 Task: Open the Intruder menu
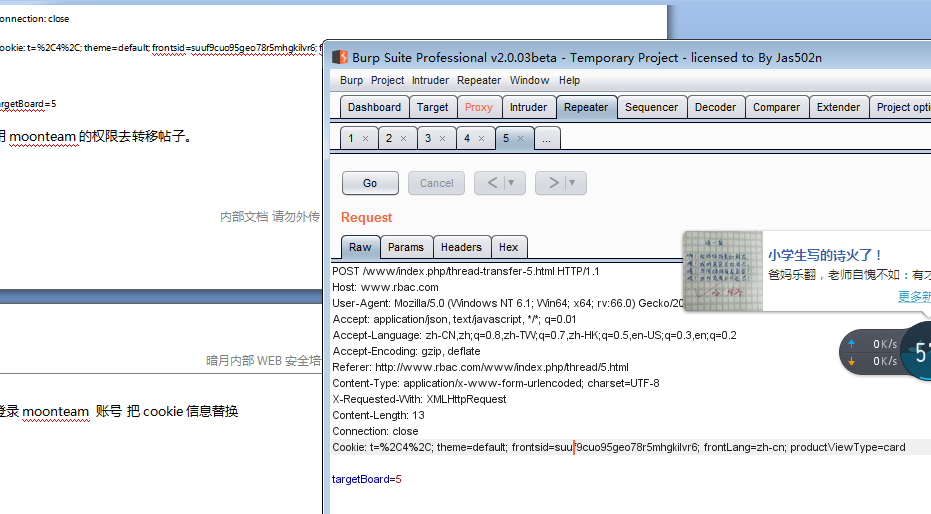[430, 80]
